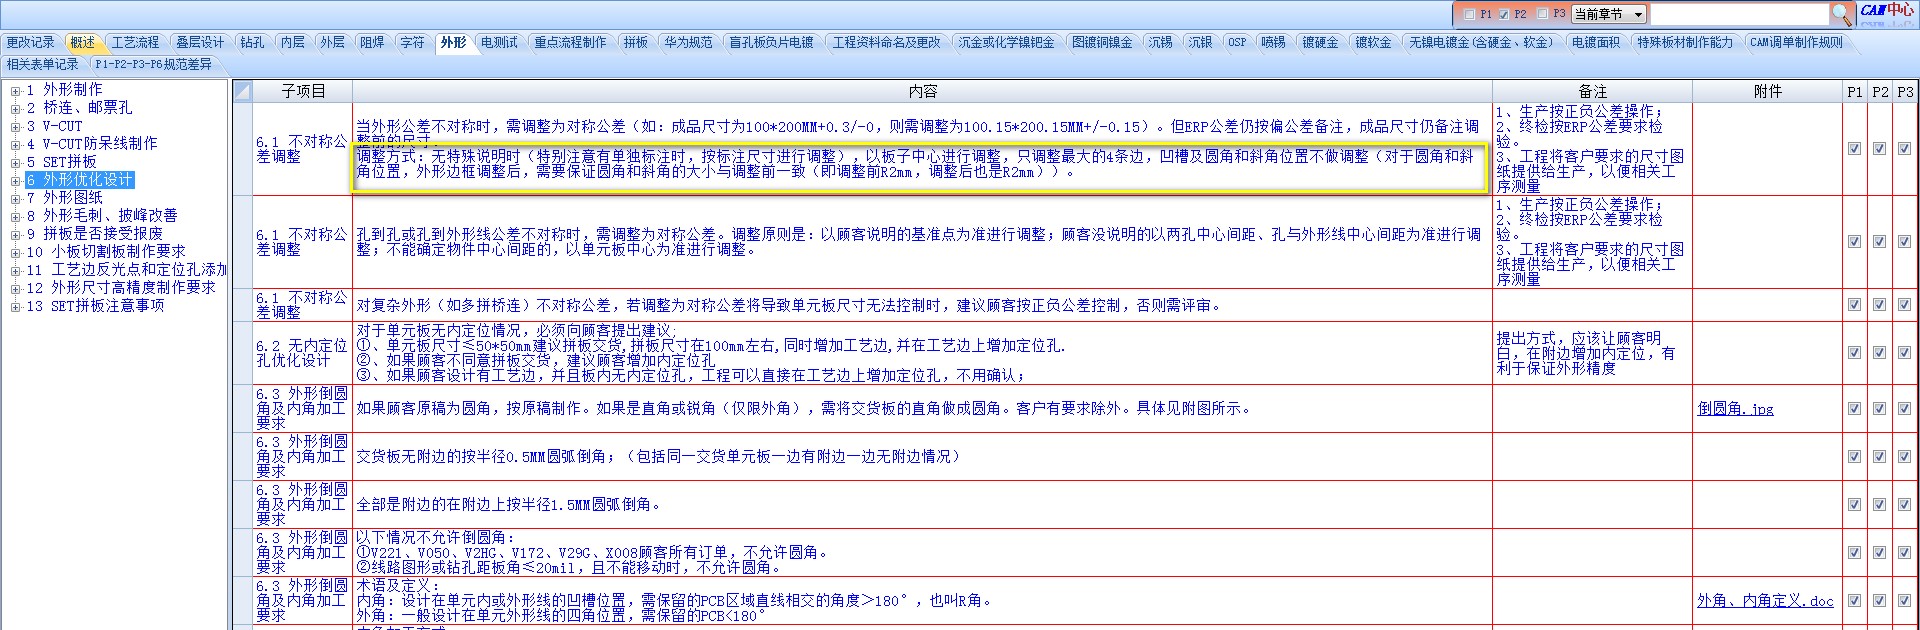Open the 外角、内角定义.doc attachment link
This screenshot has width=1920, height=630.
pyautogui.click(x=1765, y=601)
